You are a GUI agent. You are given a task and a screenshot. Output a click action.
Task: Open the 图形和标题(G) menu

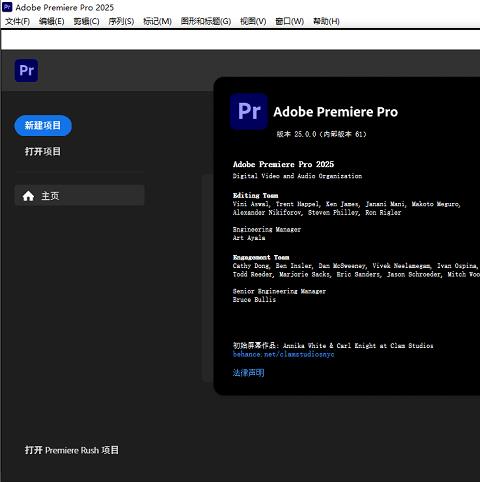(206, 21)
